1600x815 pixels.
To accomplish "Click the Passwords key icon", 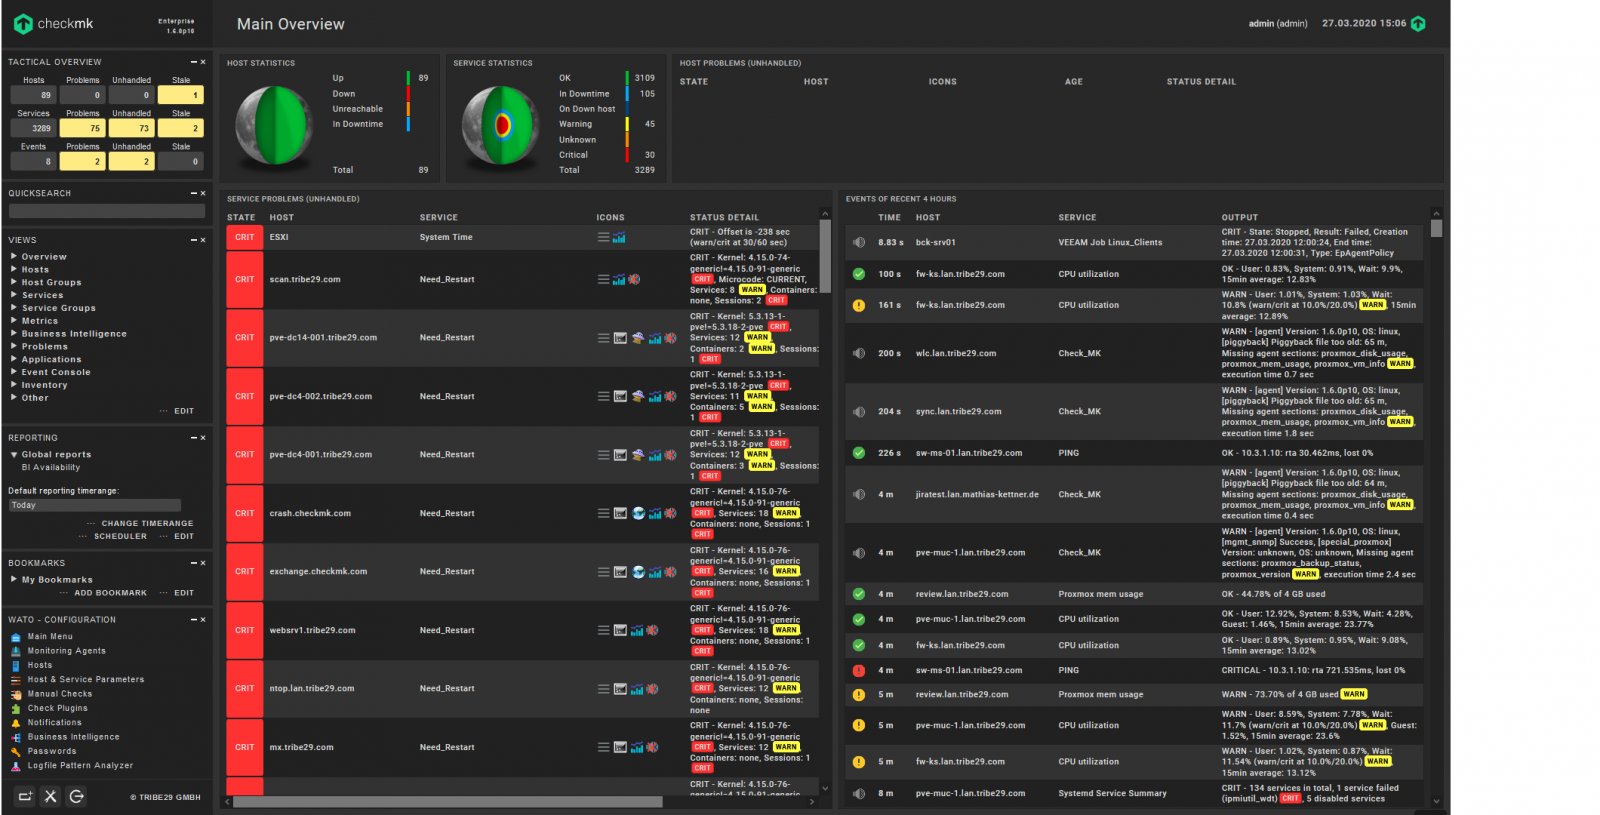I will (16, 751).
